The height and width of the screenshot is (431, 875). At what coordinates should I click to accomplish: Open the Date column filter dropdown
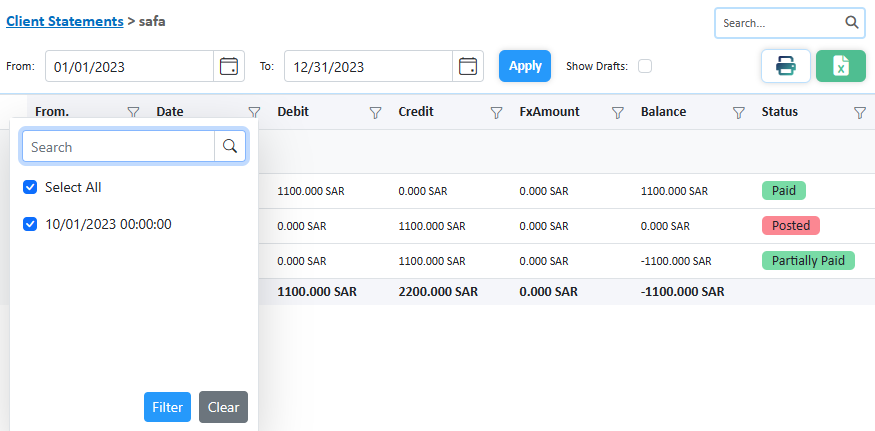(x=254, y=113)
